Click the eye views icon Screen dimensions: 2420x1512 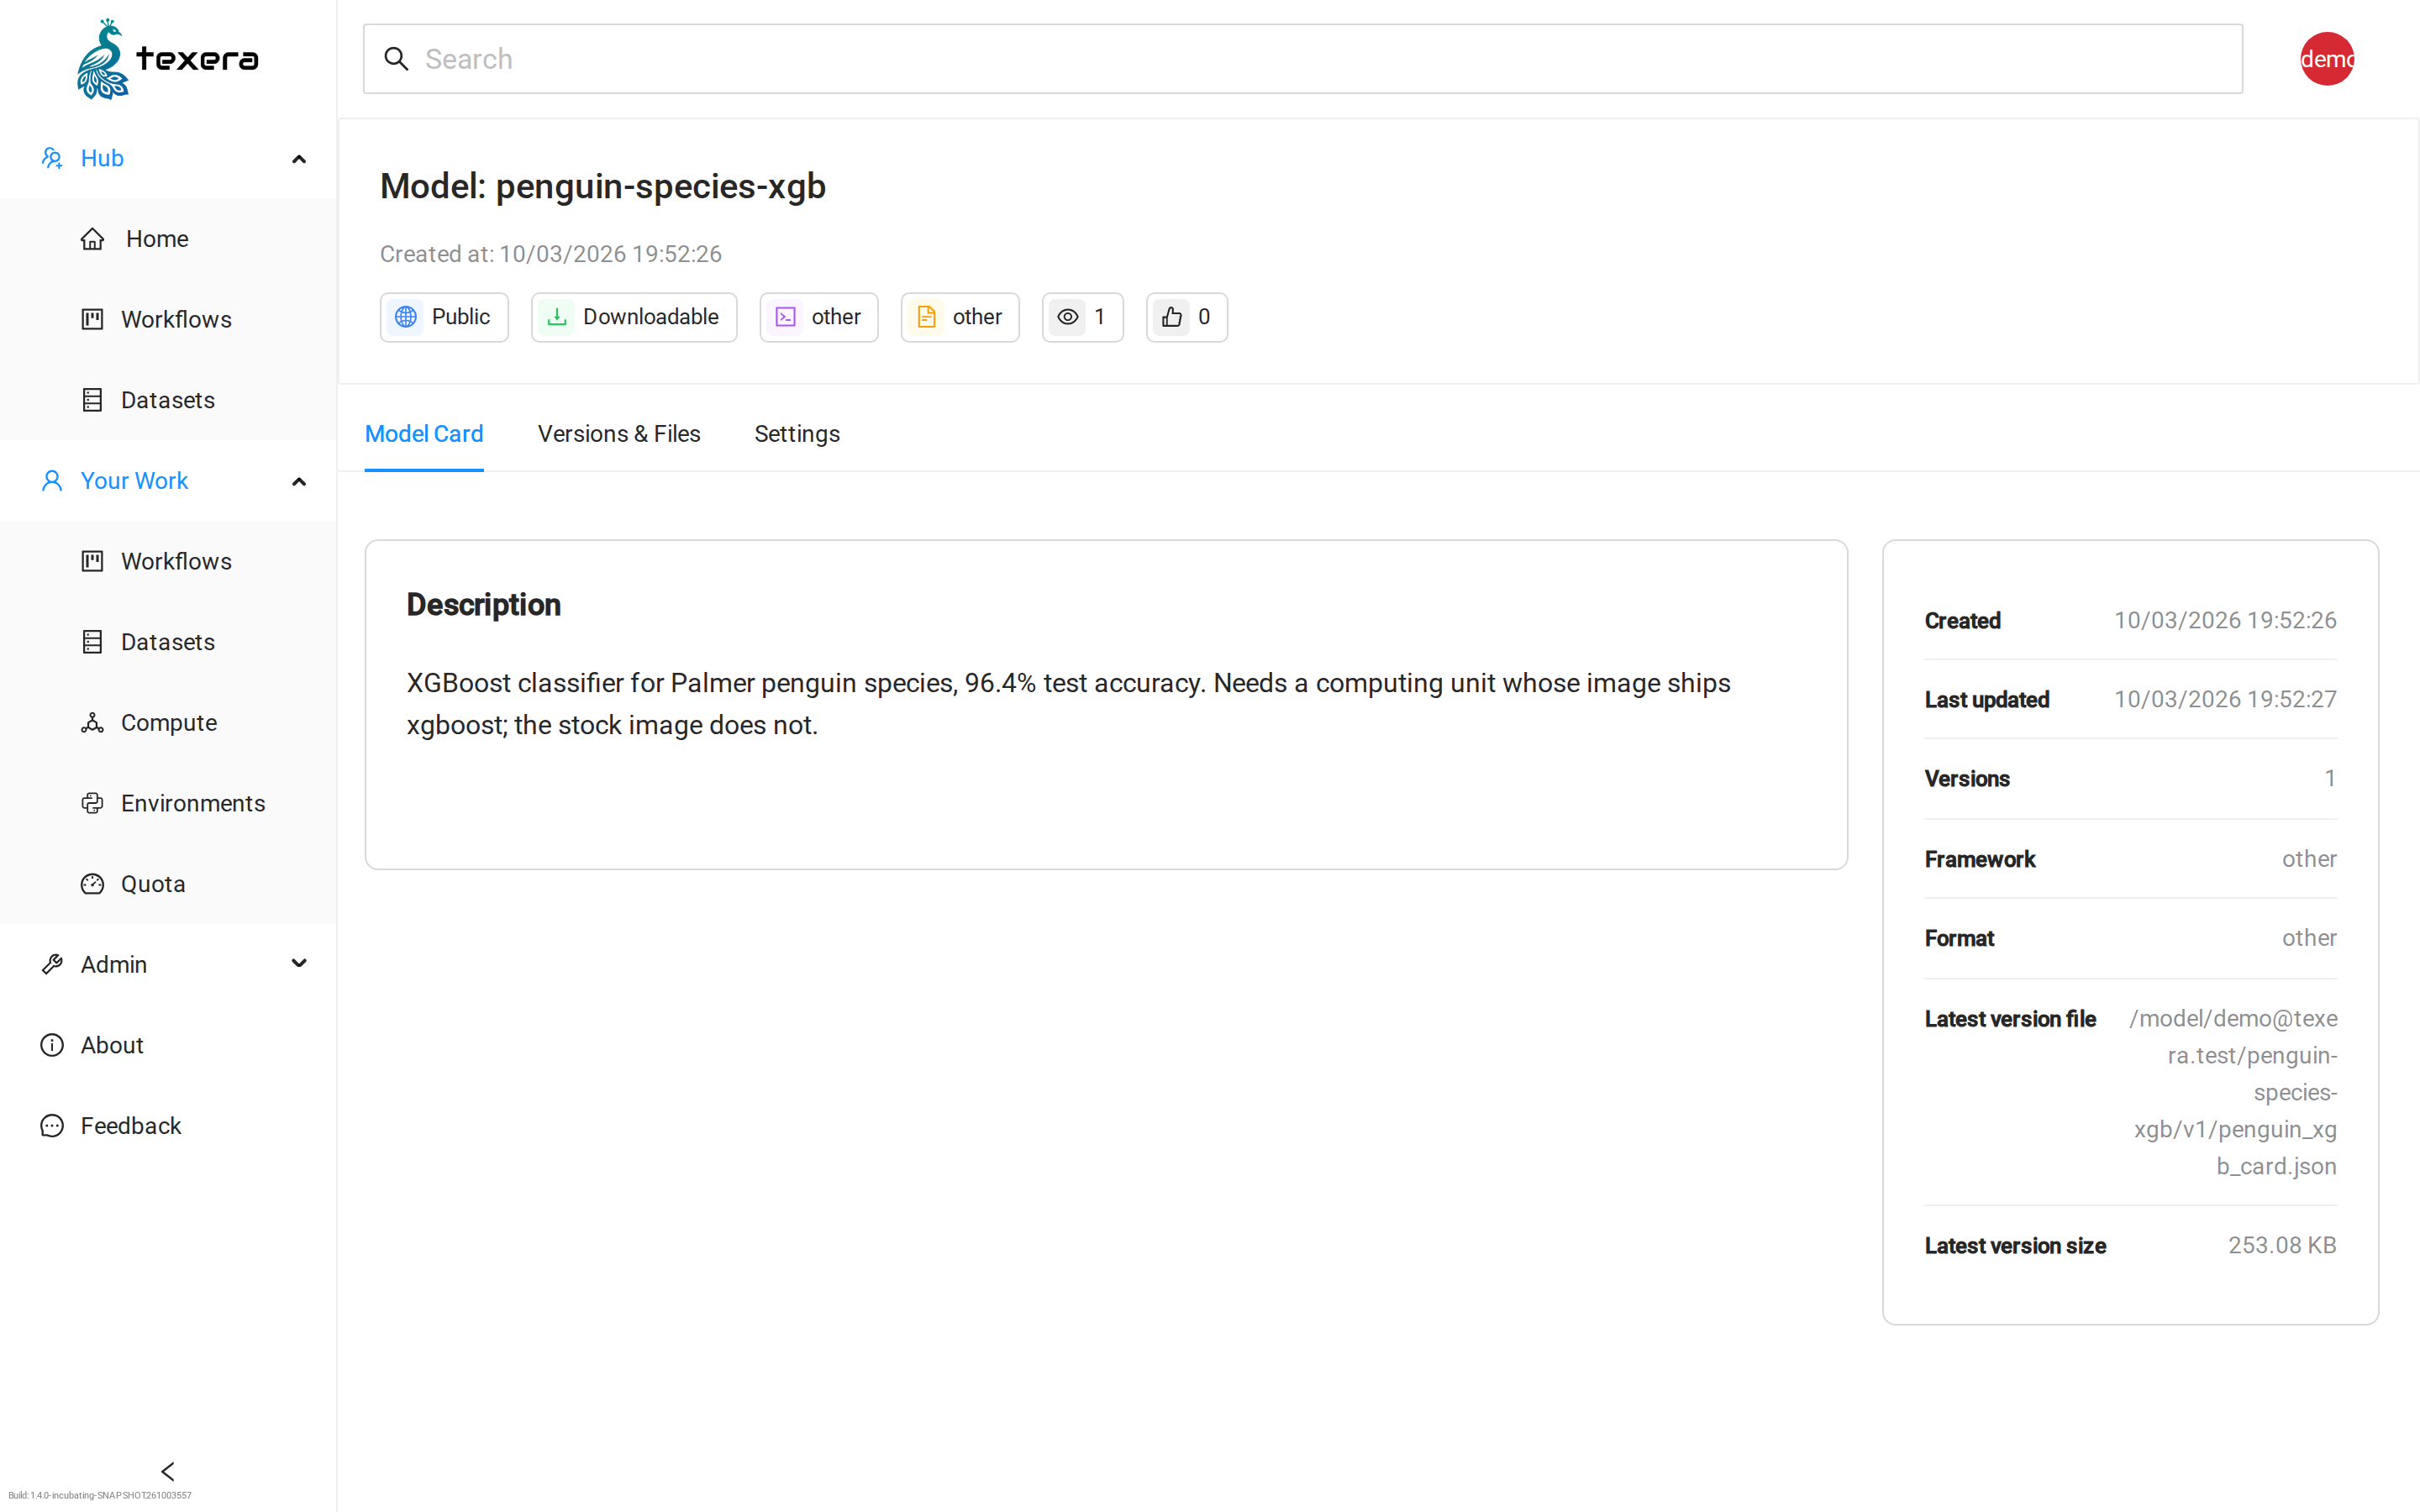point(1068,317)
